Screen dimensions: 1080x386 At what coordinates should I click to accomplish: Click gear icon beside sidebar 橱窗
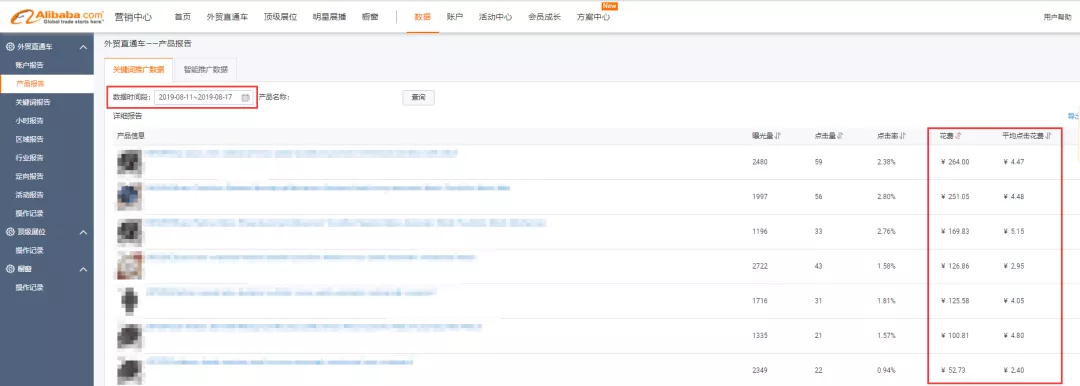(x=10, y=269)
